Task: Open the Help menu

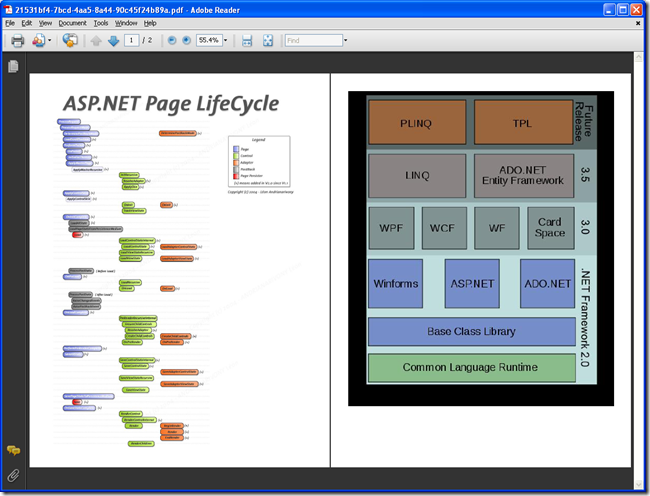Action: coord(150,23)
